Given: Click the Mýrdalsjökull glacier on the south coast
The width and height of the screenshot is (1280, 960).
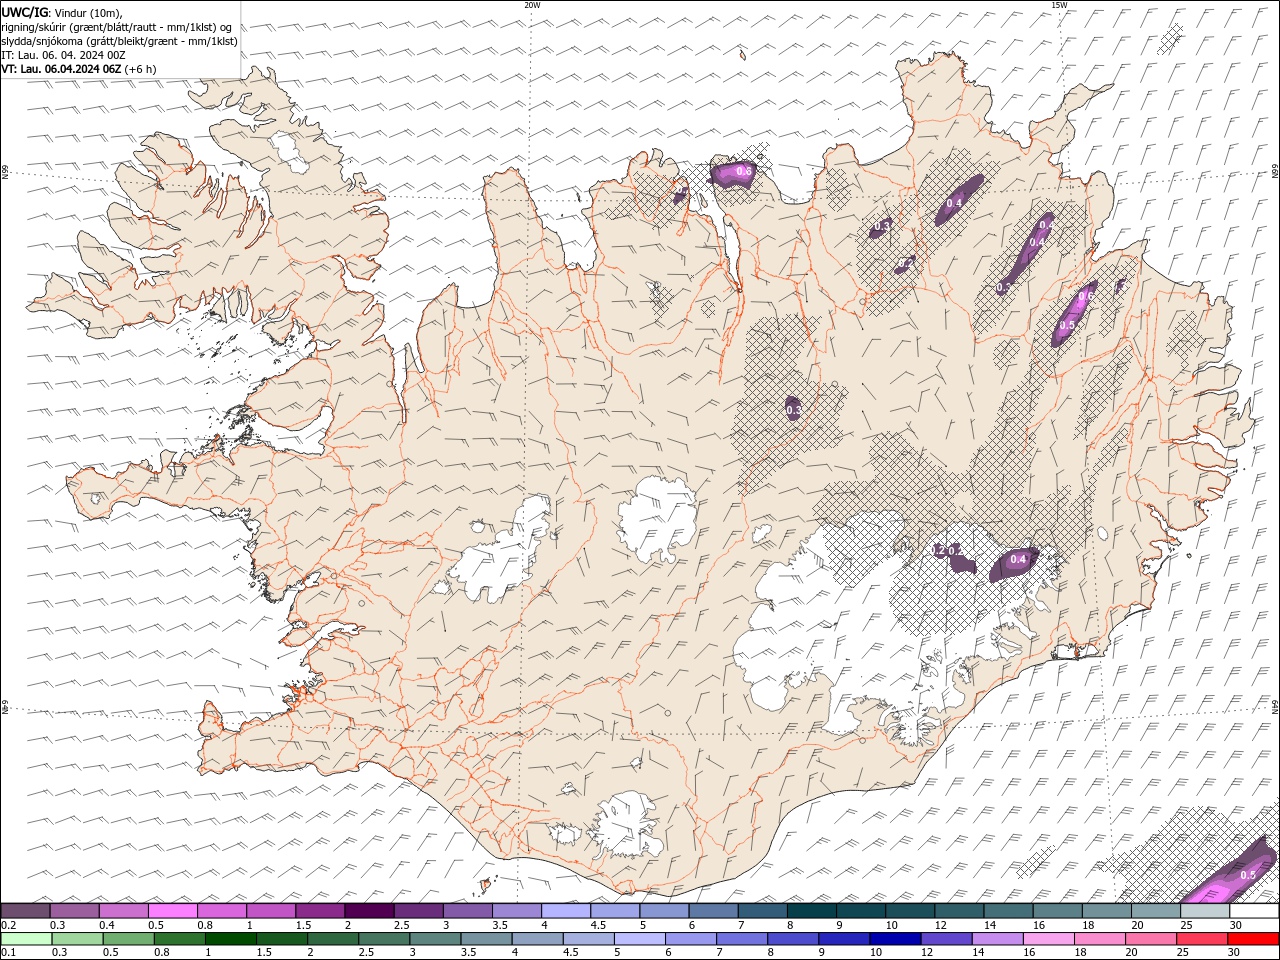Looking at the screenshot, I should pyautogui.click(x=628, y=825).
